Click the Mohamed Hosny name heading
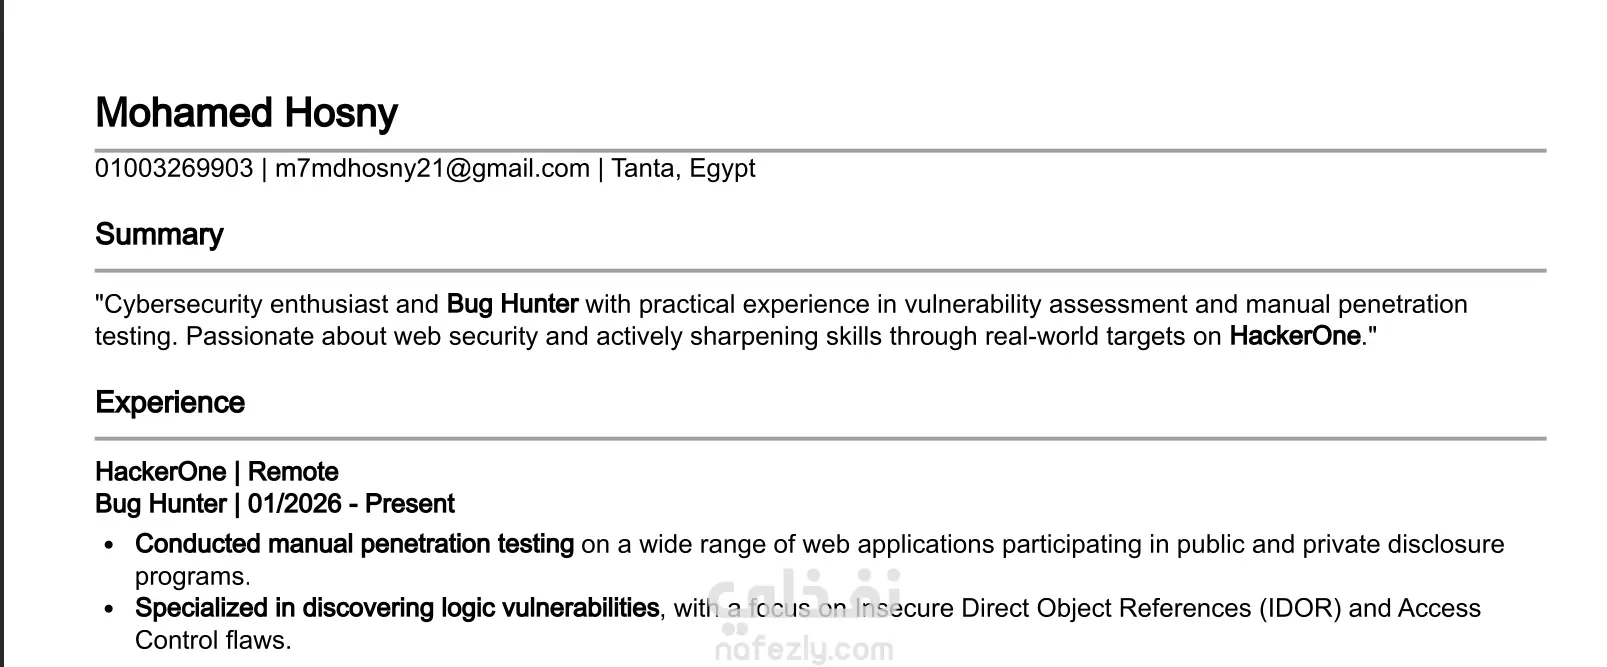Image resolution: width=1607 pixels, height=667 pixels. (246, 113)
